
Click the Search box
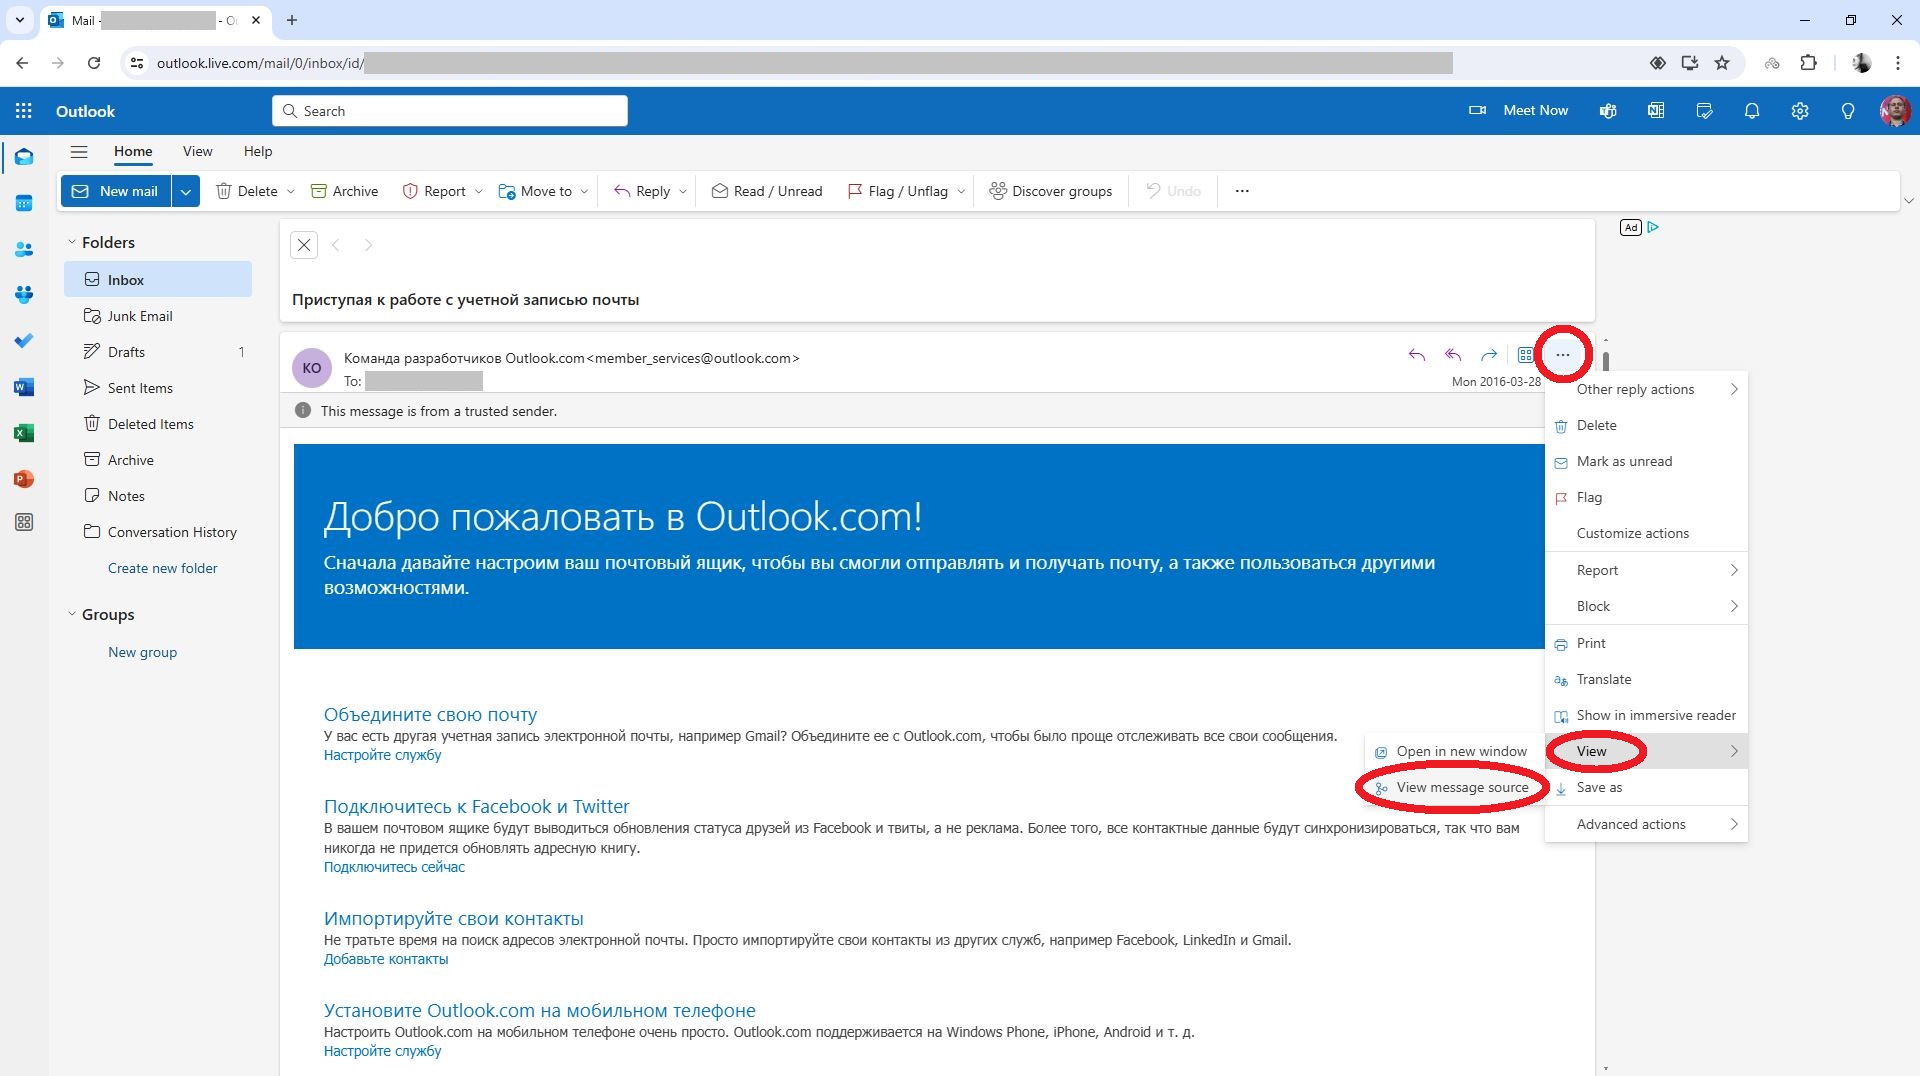(450, 111)
